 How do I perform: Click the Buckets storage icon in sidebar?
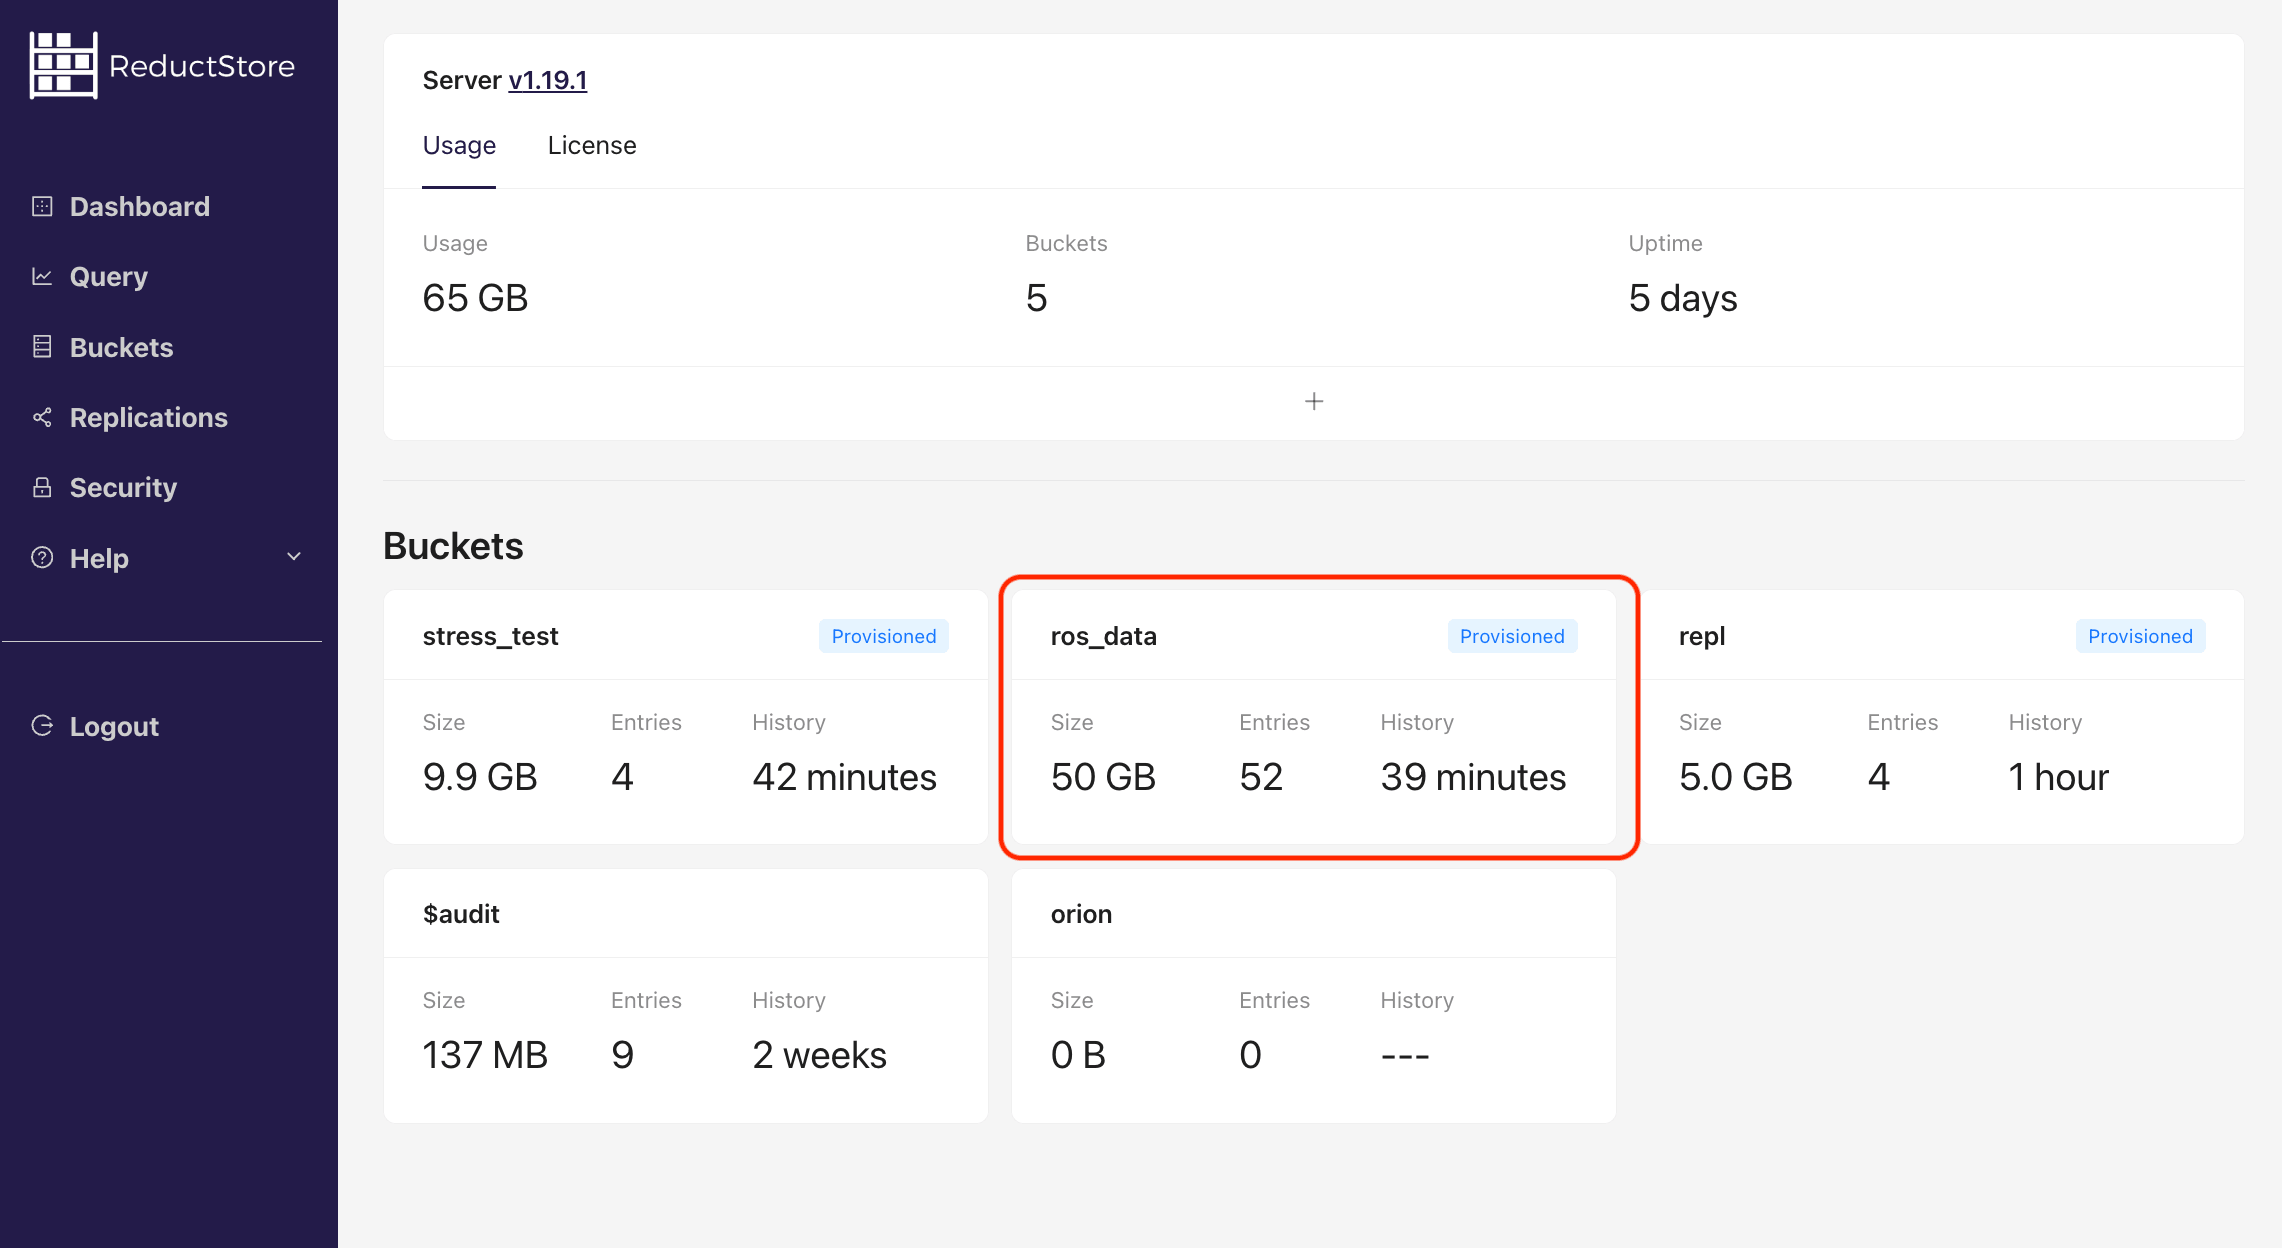pos(42,347)
